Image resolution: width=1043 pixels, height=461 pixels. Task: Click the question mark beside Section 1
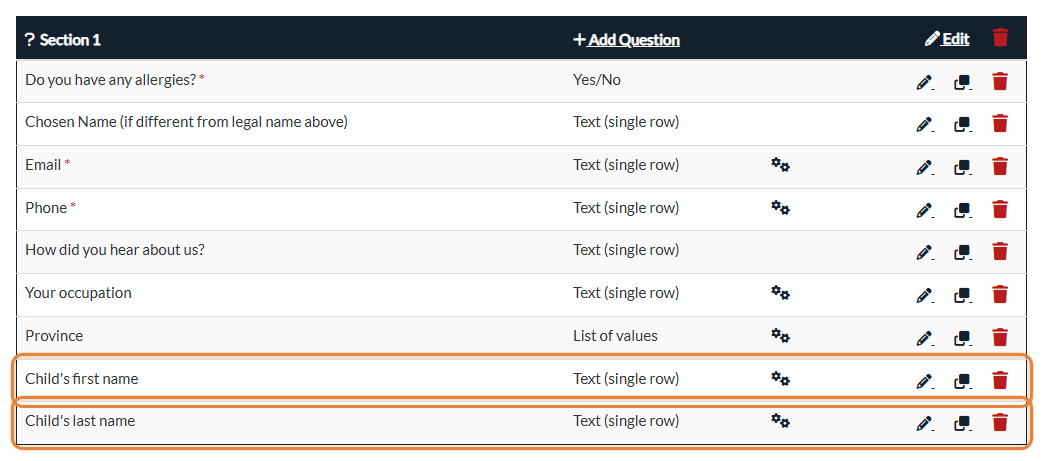29,40
